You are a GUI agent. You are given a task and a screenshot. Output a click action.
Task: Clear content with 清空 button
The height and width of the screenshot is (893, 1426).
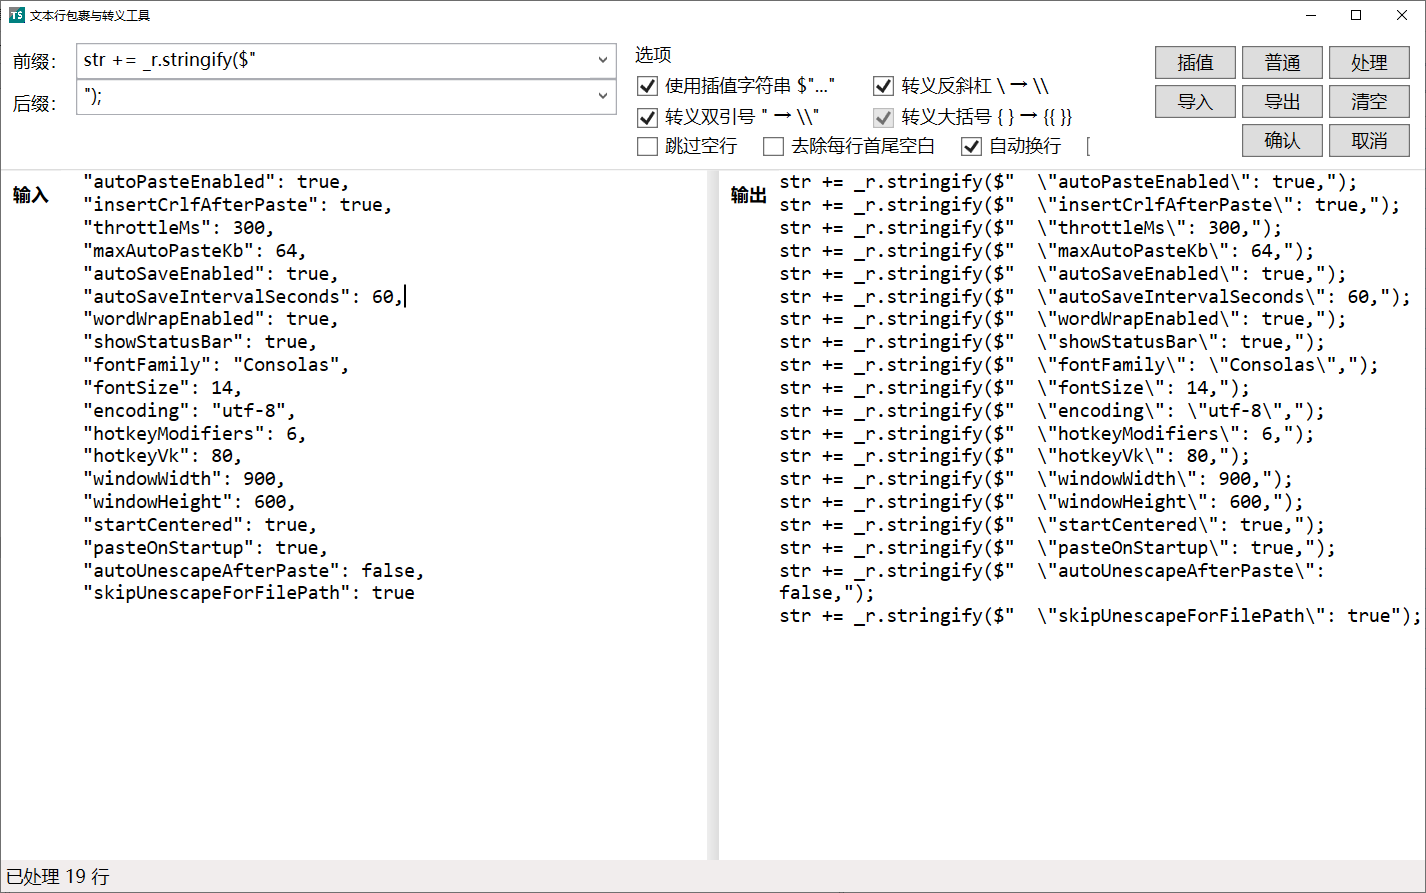point(1369,101)
